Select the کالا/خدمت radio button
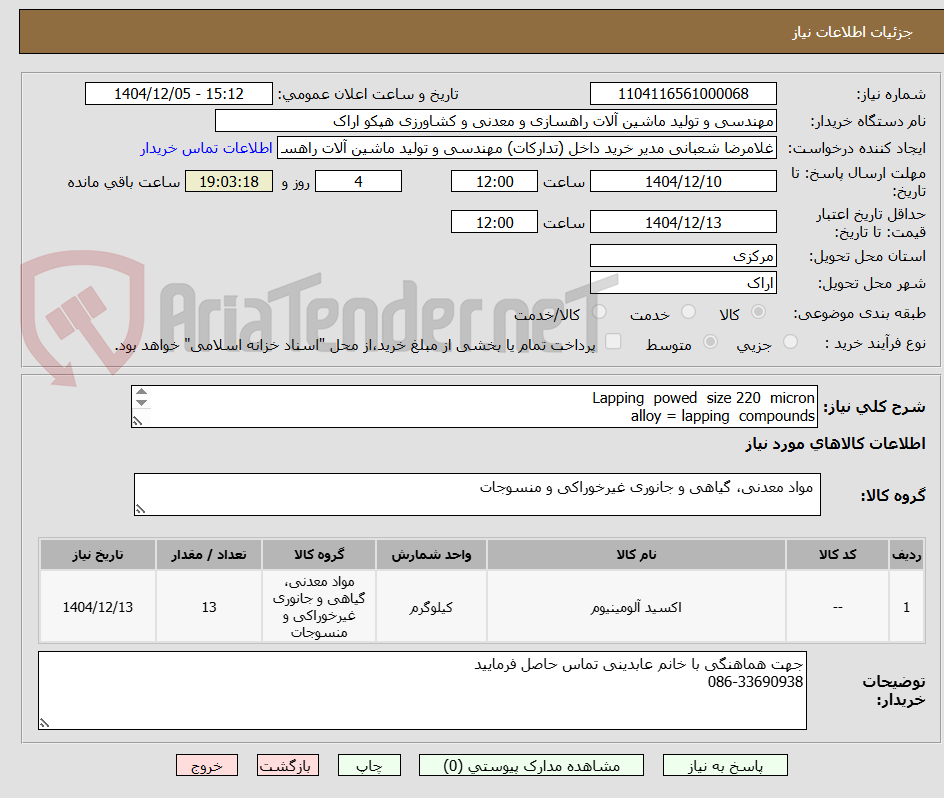This screenshot has height=798, width=944. 599,312
